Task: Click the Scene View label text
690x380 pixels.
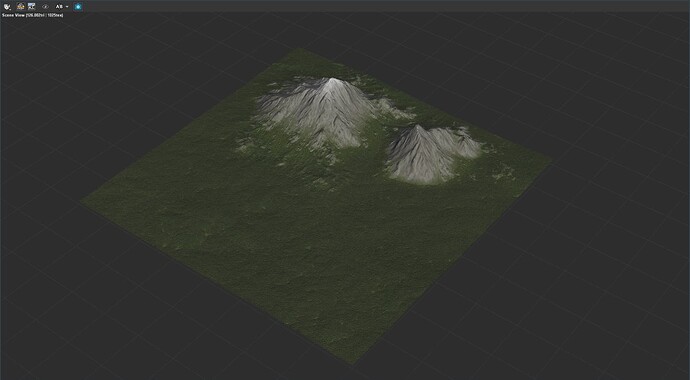Action: point(13,15)
